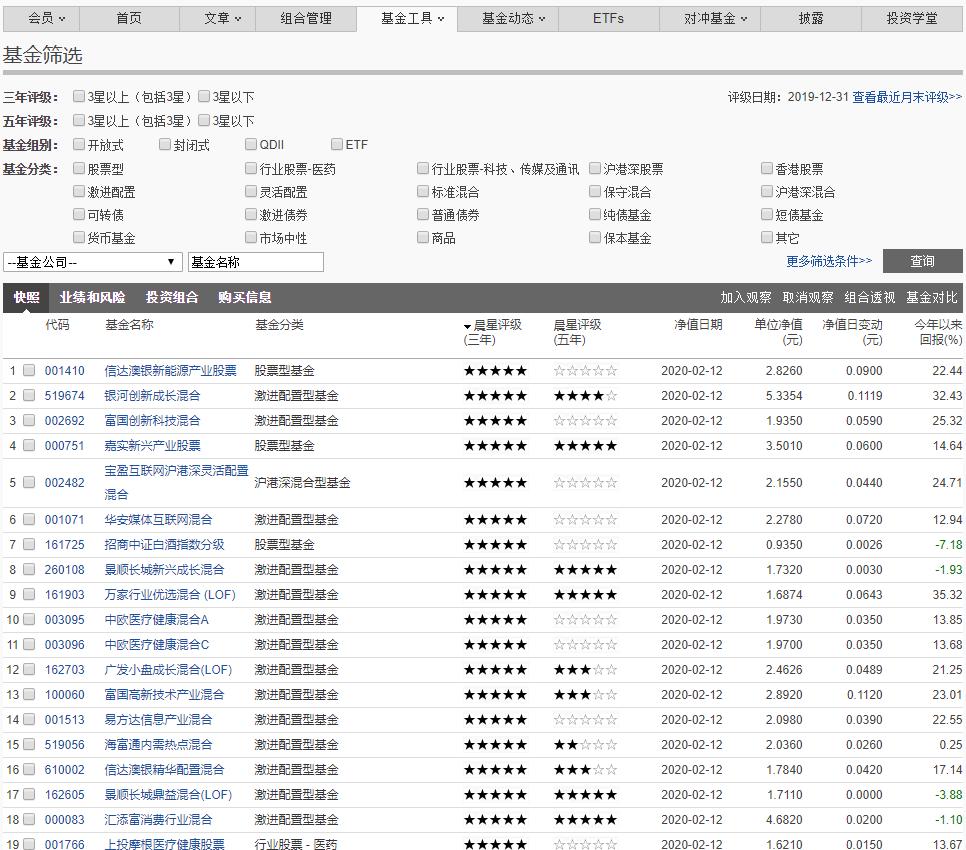Select the unit net value 5.3354
The image size is (966, 850).
[x=784, y=395]
